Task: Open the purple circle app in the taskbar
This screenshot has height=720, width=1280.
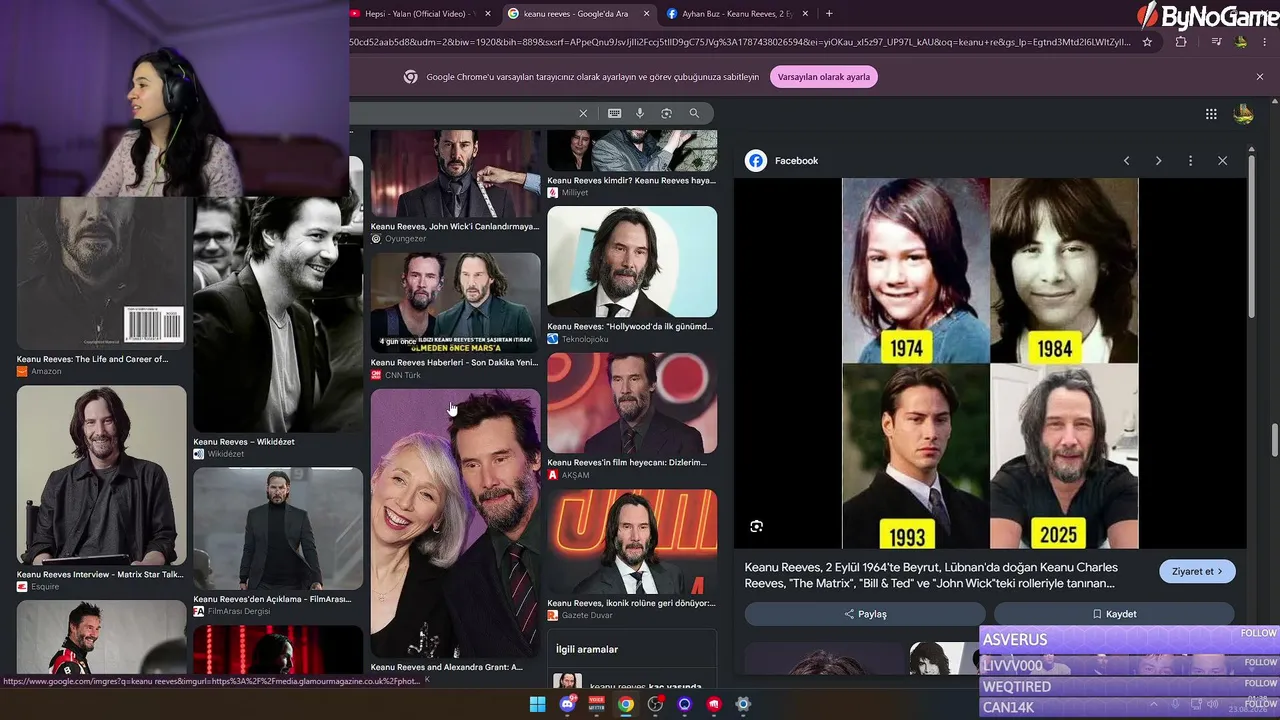Action: 684,704
